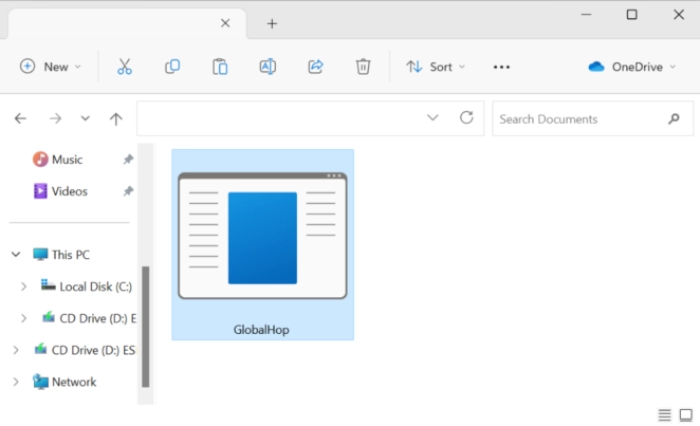Viewport: 700px width, 426px height.
Task: Navigate back to previous folder
Action: pos(21,119)
